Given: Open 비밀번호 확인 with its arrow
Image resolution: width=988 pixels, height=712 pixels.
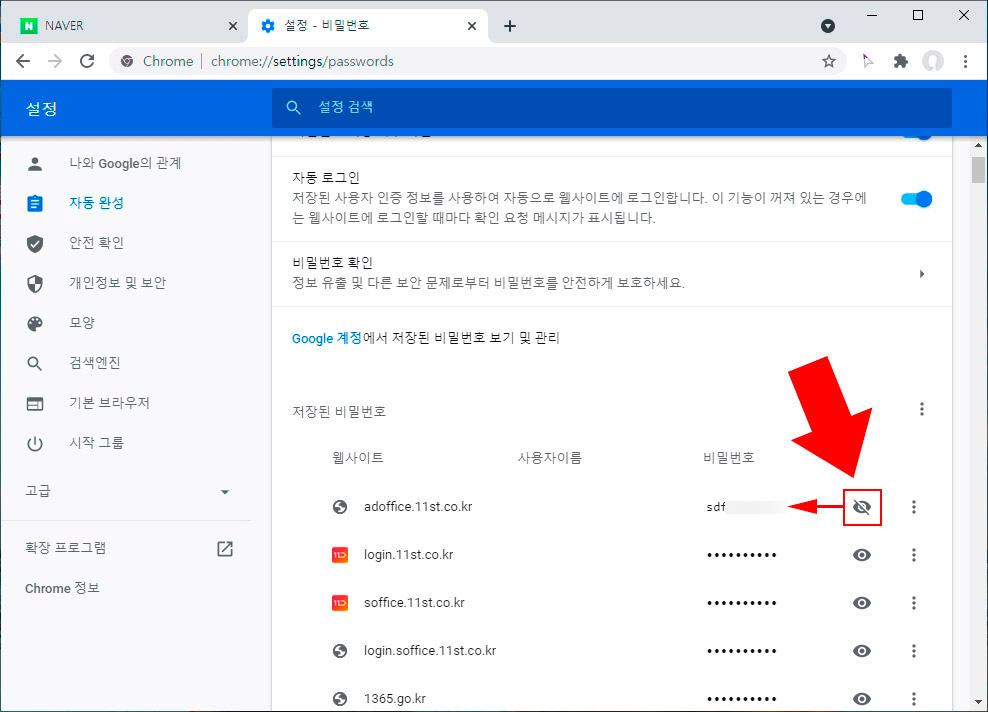Looking at the screenshot, I should point(921,273).
